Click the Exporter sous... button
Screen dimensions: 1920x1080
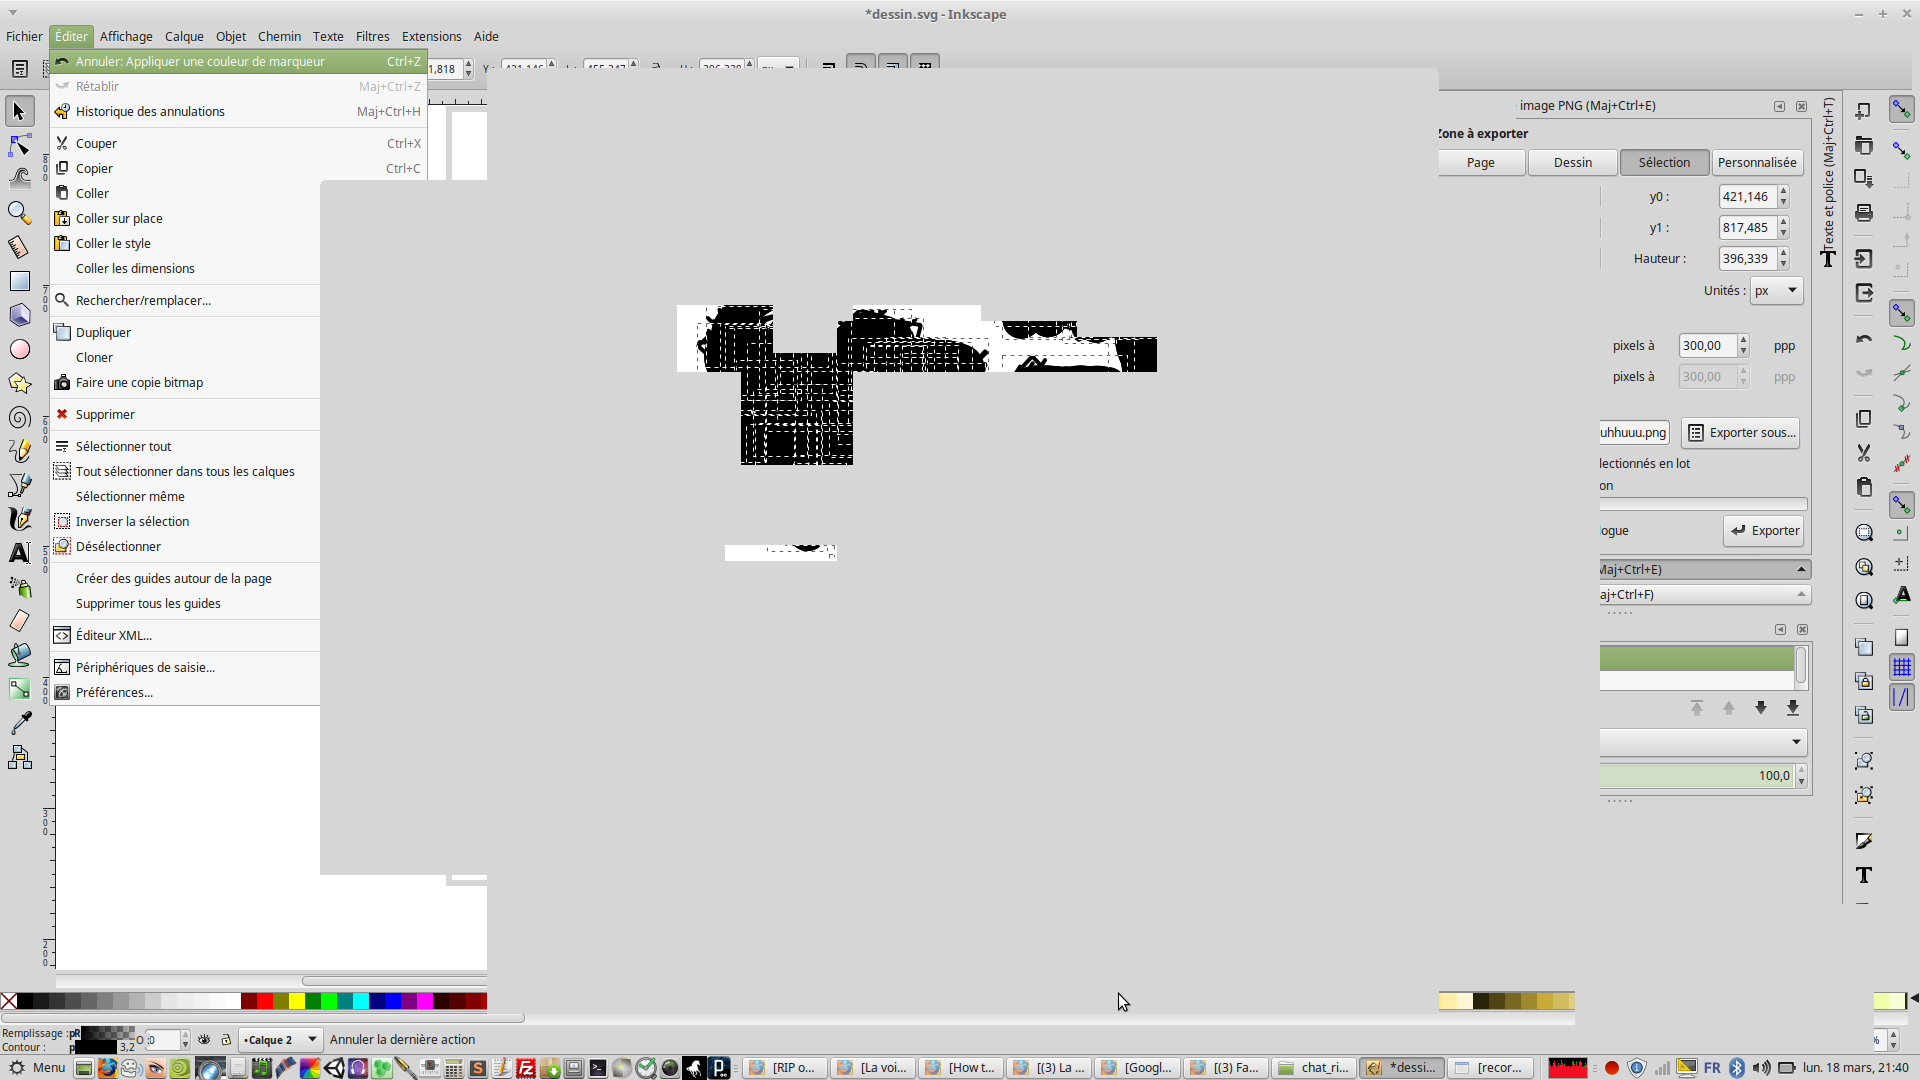[1741, 433]
